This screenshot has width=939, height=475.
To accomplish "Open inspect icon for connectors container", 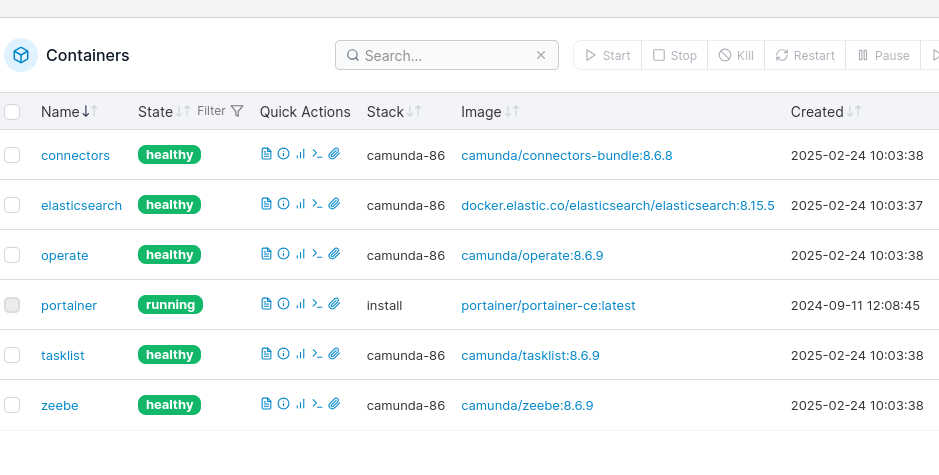I will [x=283, y=154].
